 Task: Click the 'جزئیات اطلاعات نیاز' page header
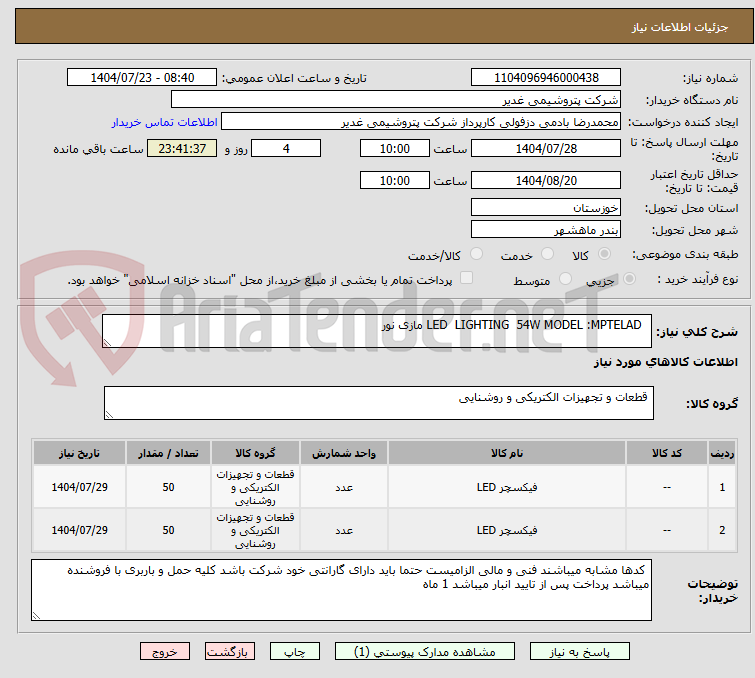679,27
